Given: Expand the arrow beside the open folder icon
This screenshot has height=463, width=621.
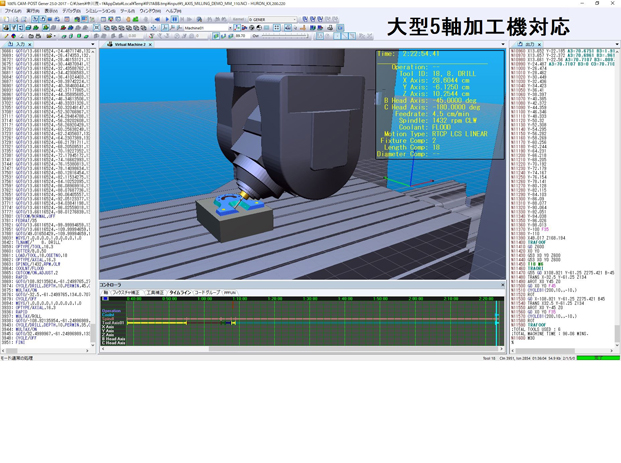Looking at the screenshot, I should (55, 36).
